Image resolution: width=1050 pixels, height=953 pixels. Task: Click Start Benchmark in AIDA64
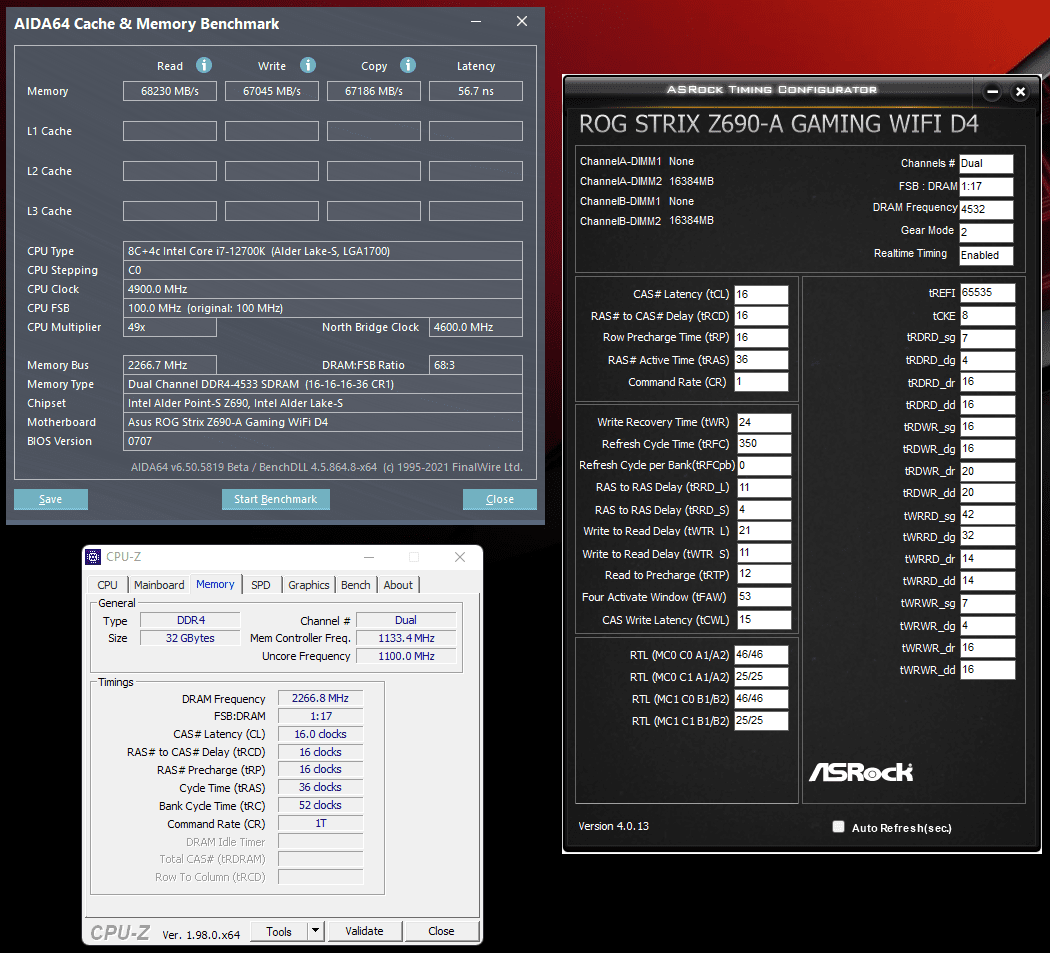(x=275, y=499)
